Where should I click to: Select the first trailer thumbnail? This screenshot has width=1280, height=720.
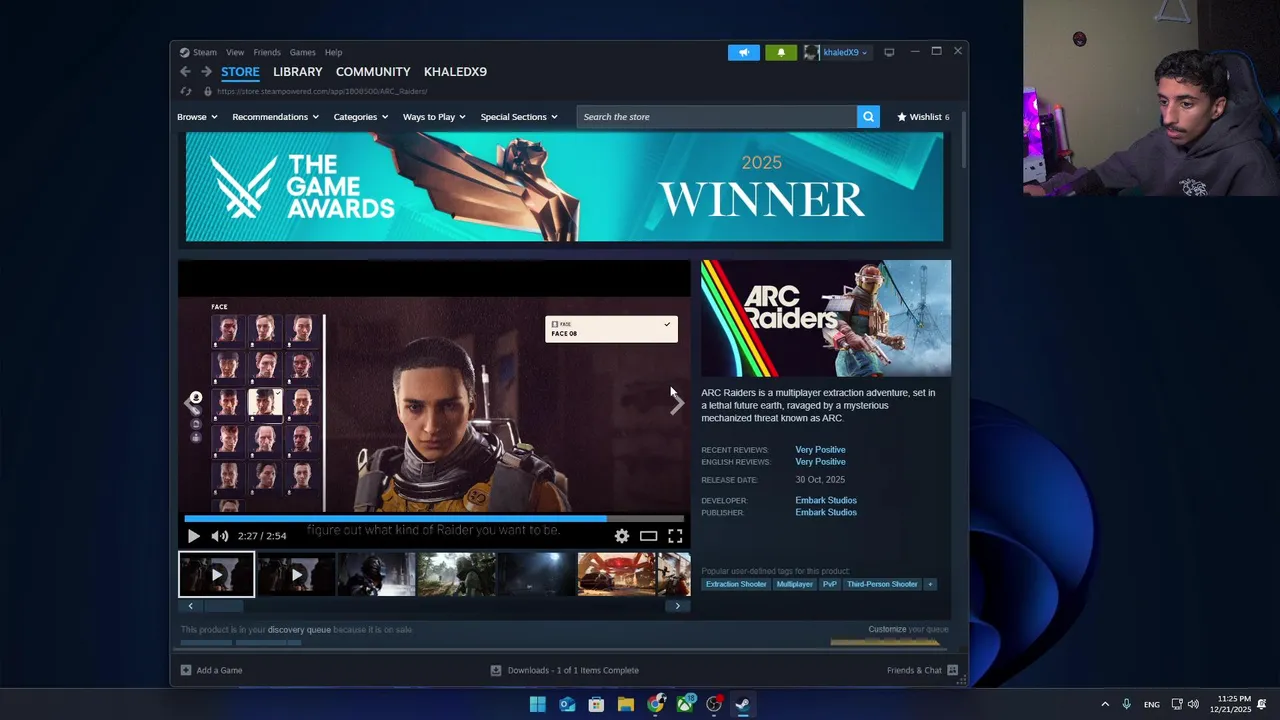(x=216, y=574)
